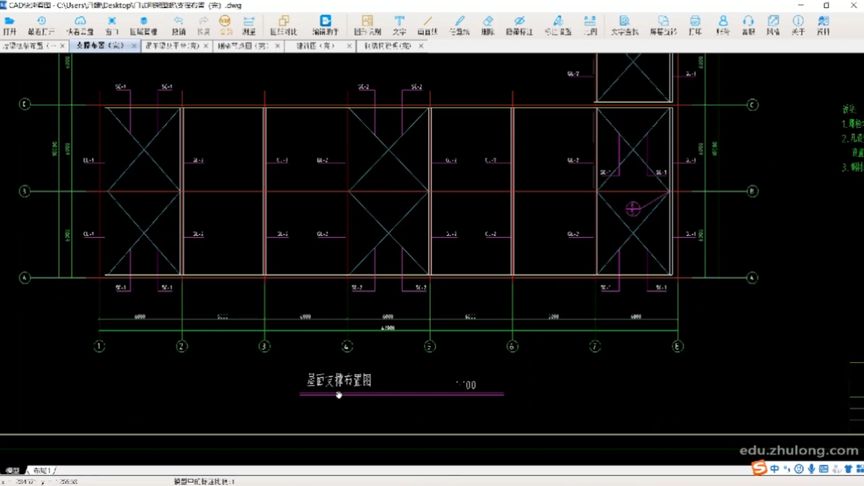The image size is (864, 486).
Task: Toggle hide annotations eye icon
Action: pos(519,25)
